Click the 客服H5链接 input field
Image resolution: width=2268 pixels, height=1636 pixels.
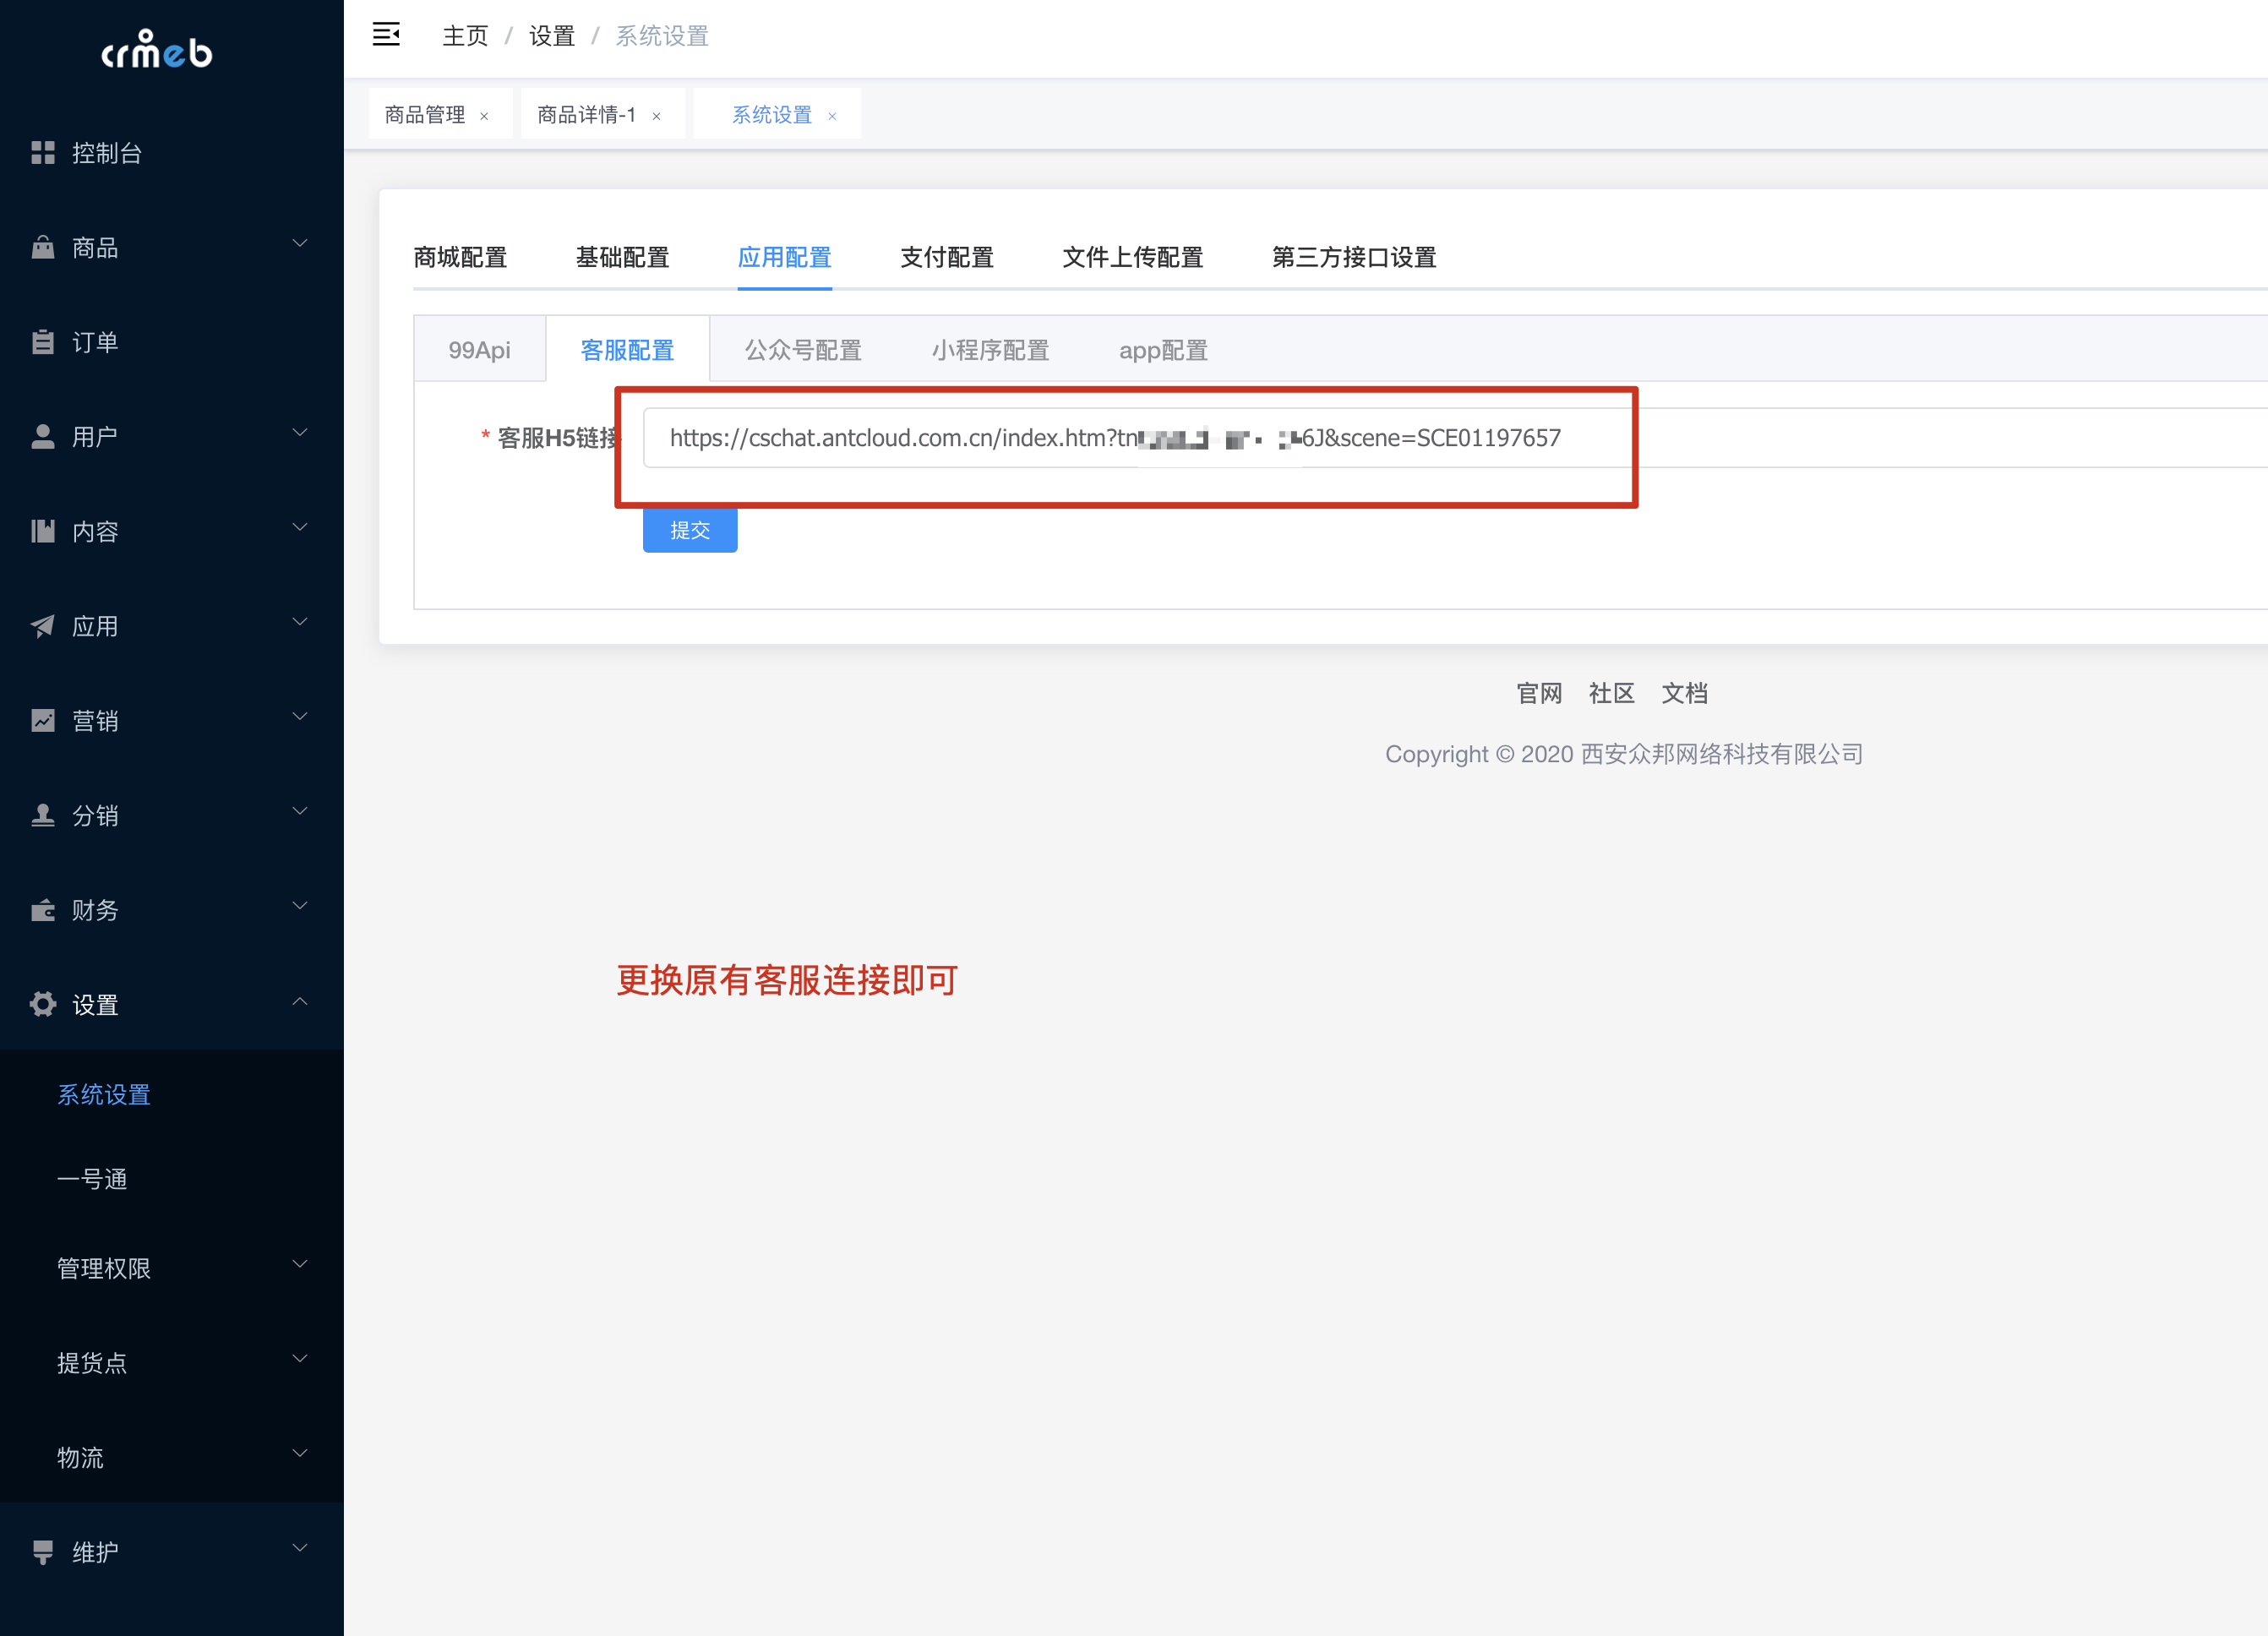pyautogui.click(x=1127, y=438)
